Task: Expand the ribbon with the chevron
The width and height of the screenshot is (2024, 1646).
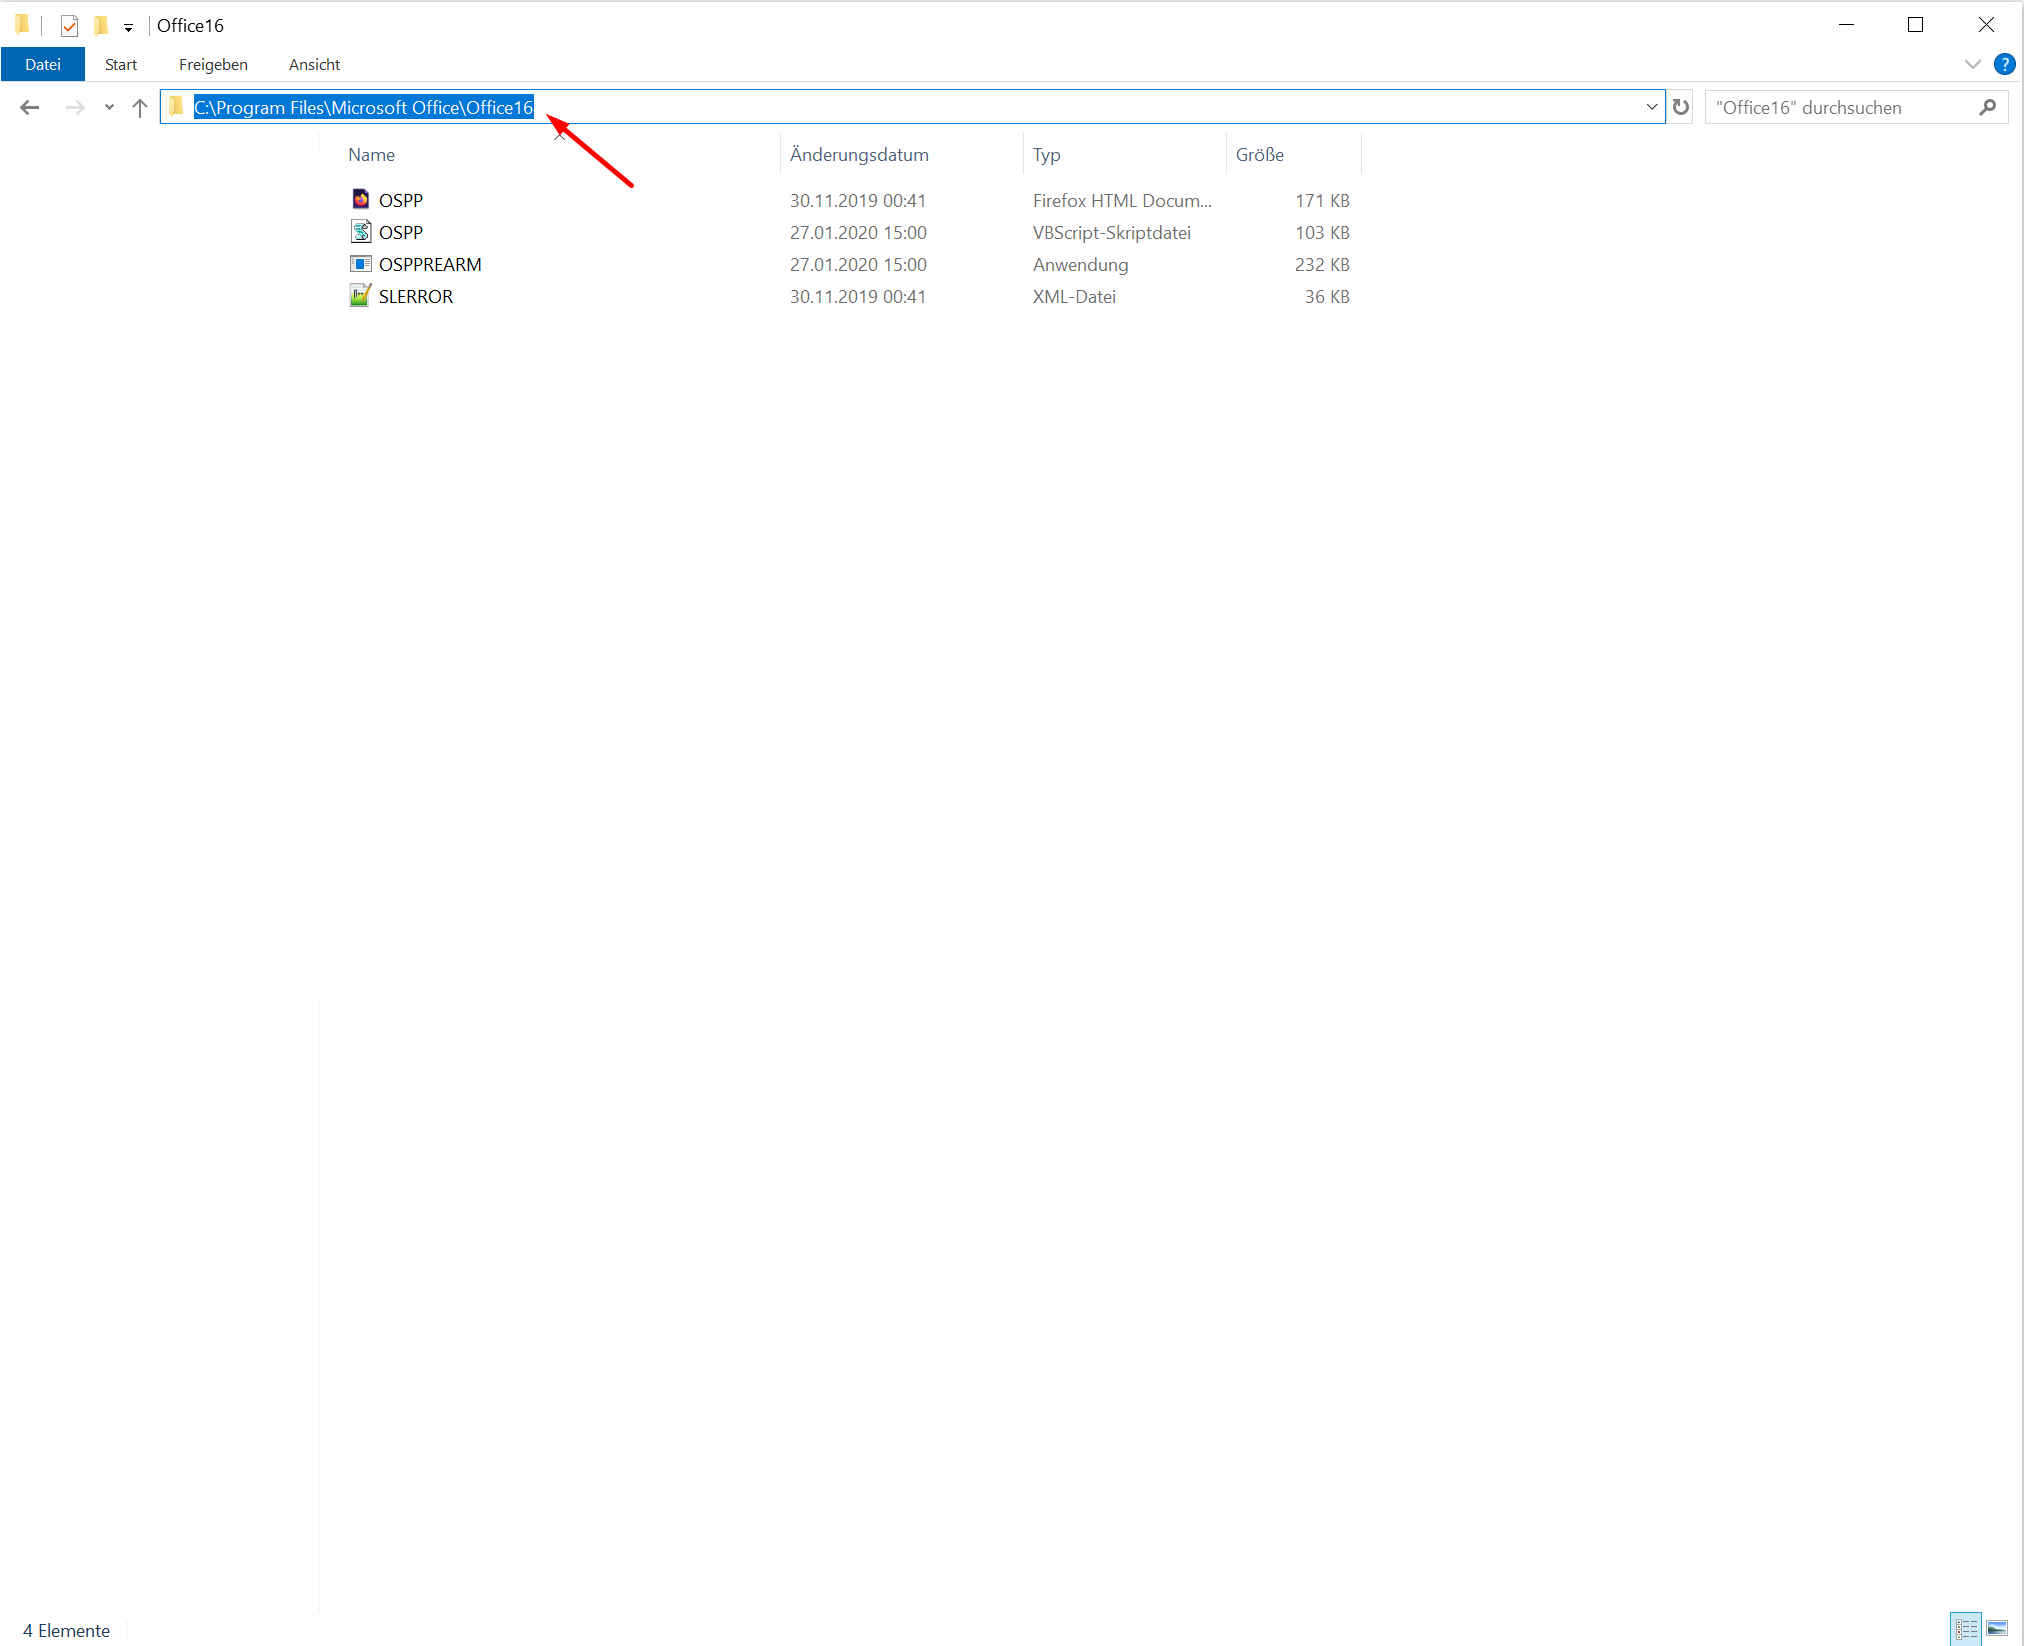Action: coord(1972,64)
